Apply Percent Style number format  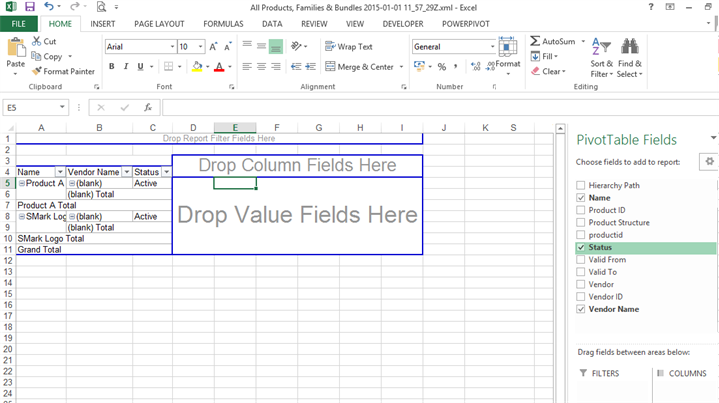click(442, 67)
